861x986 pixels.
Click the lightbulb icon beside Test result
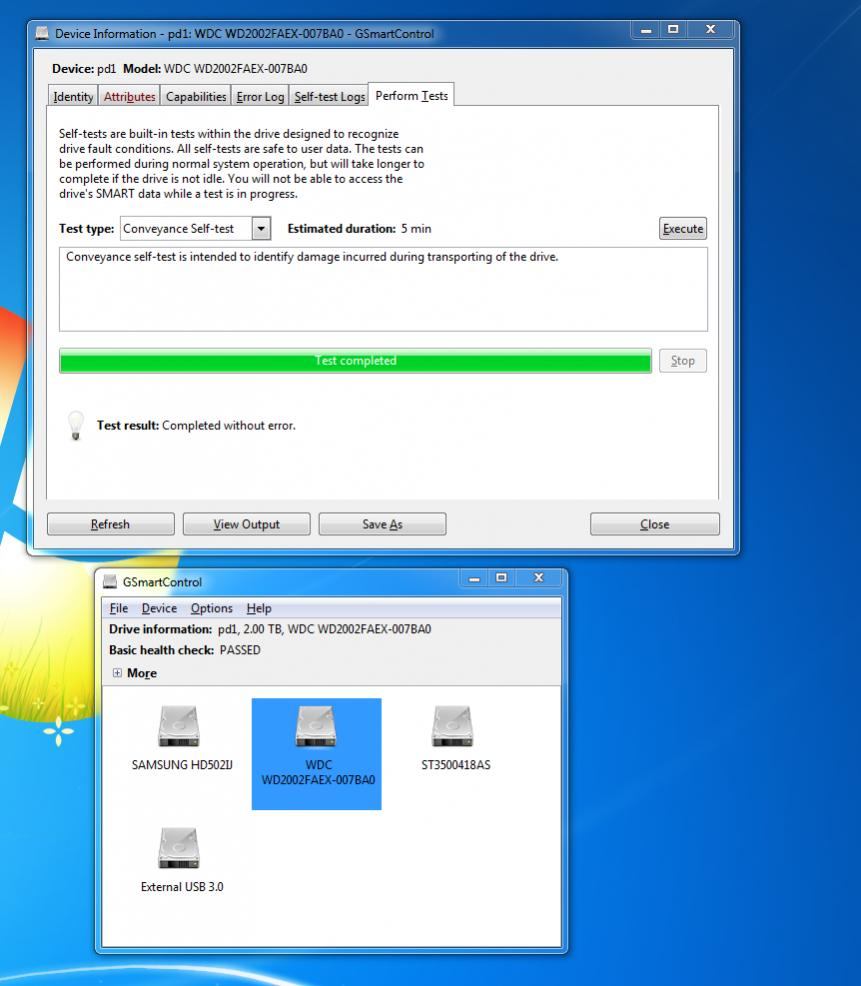pos(75,426)
